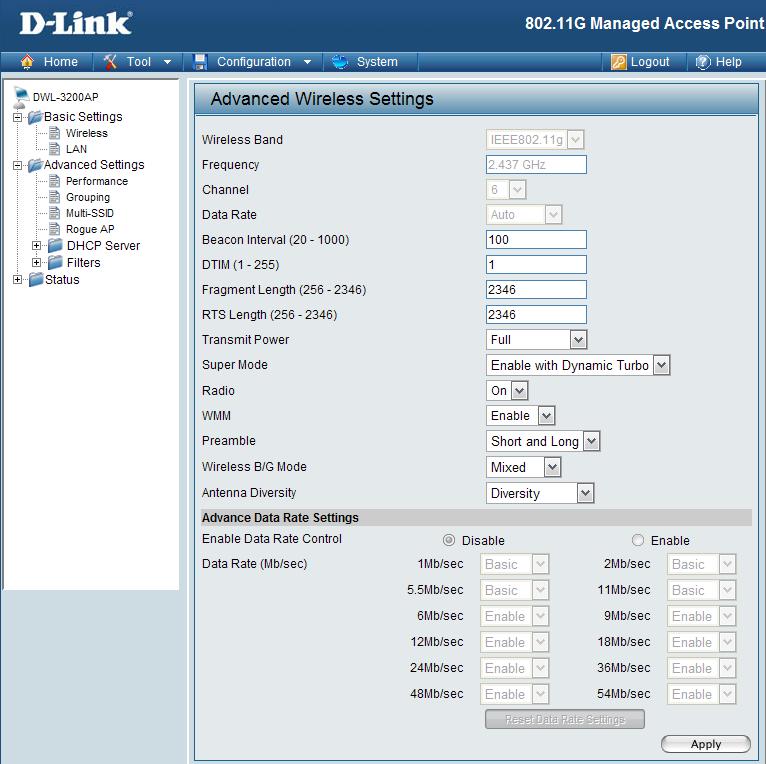Click the RTS Length input field

536,315
